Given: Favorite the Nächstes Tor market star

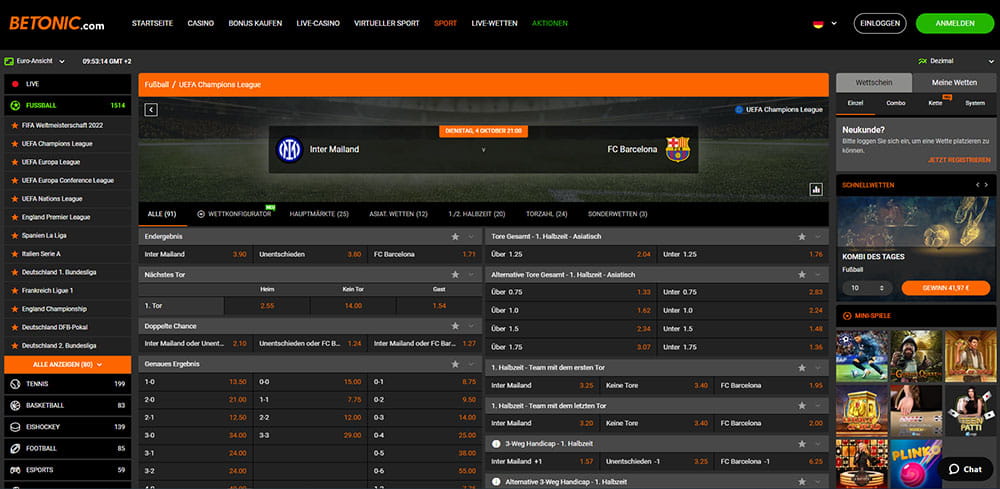Looking at the screenshot, I should [x=455, y=275].
